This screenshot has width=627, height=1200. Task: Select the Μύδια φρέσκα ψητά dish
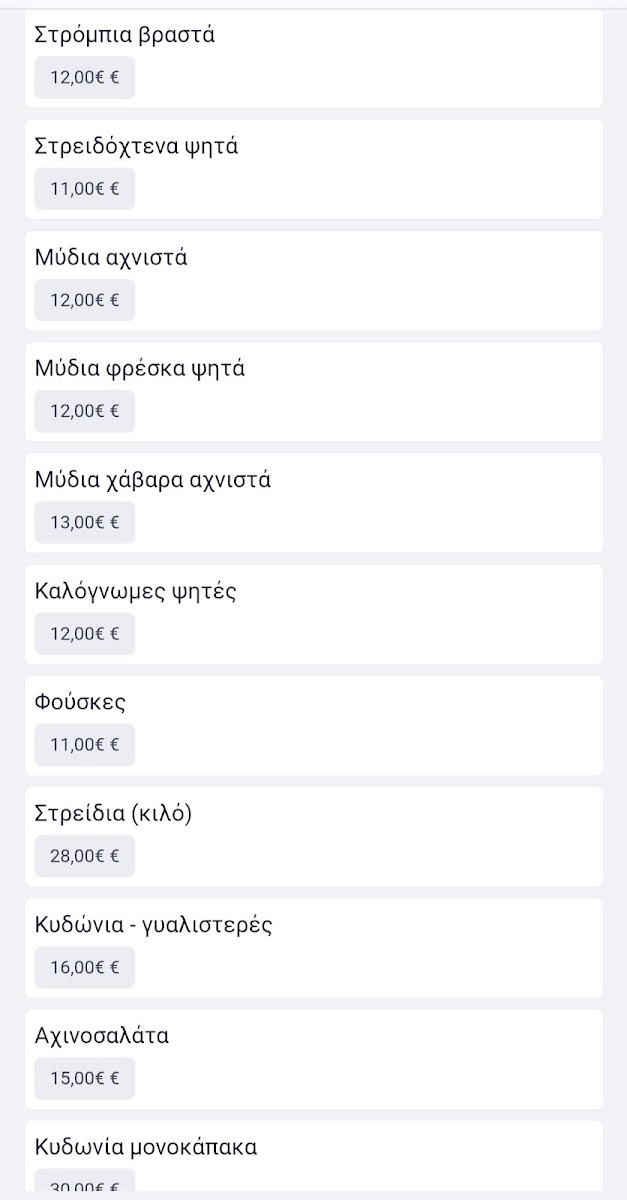pyautogui.click(x=140, y=369)
